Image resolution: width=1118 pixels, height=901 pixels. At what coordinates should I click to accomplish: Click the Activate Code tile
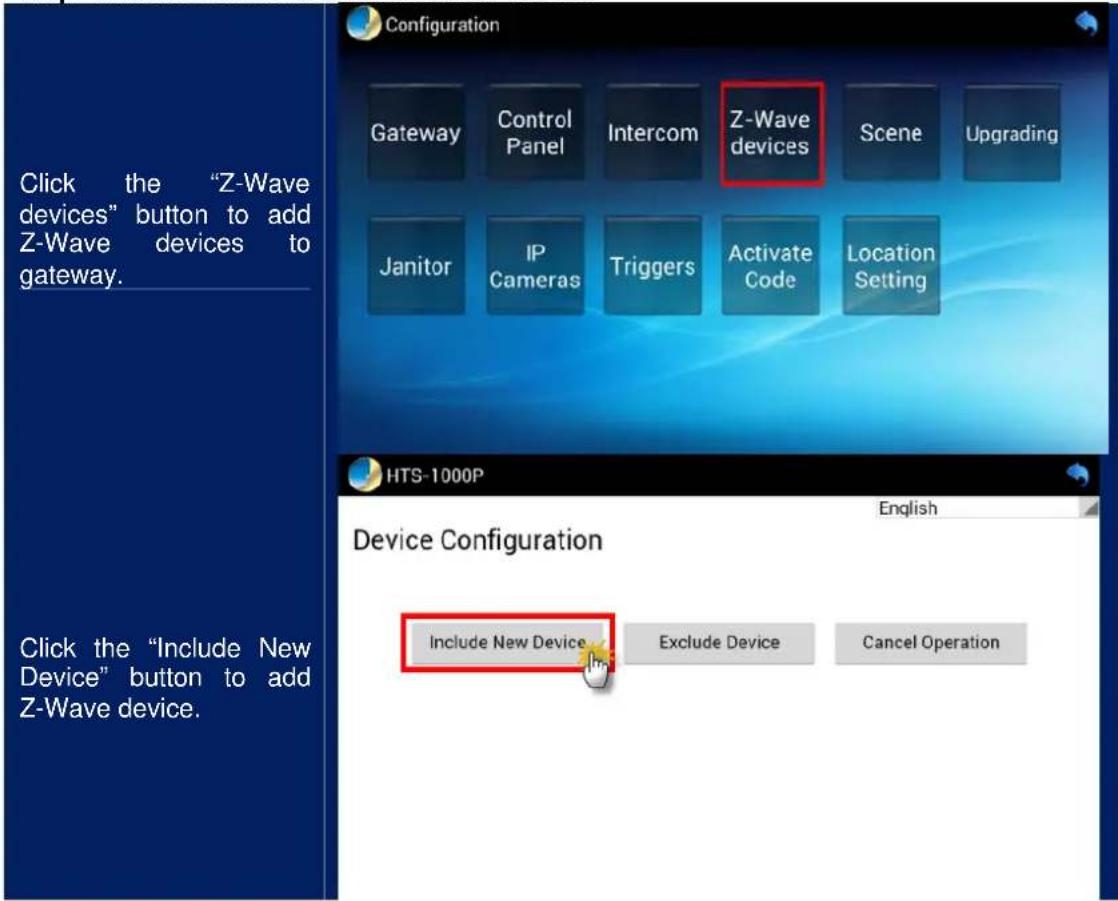pos(770,266)
